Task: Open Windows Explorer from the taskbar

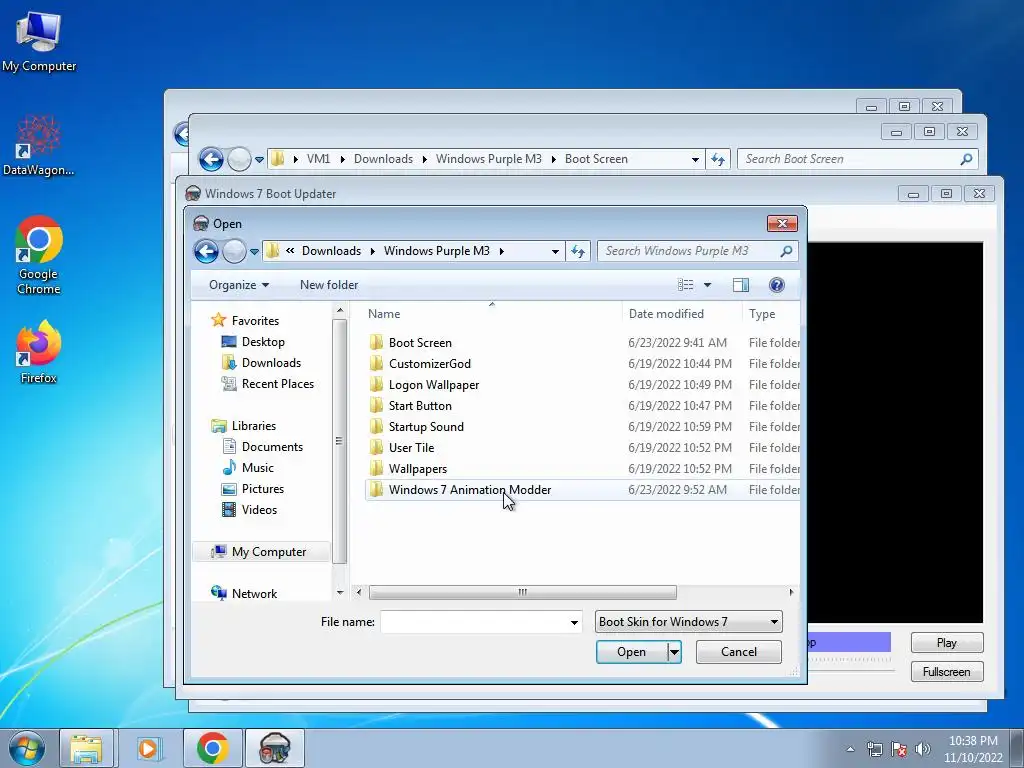Action: point(86,748)
